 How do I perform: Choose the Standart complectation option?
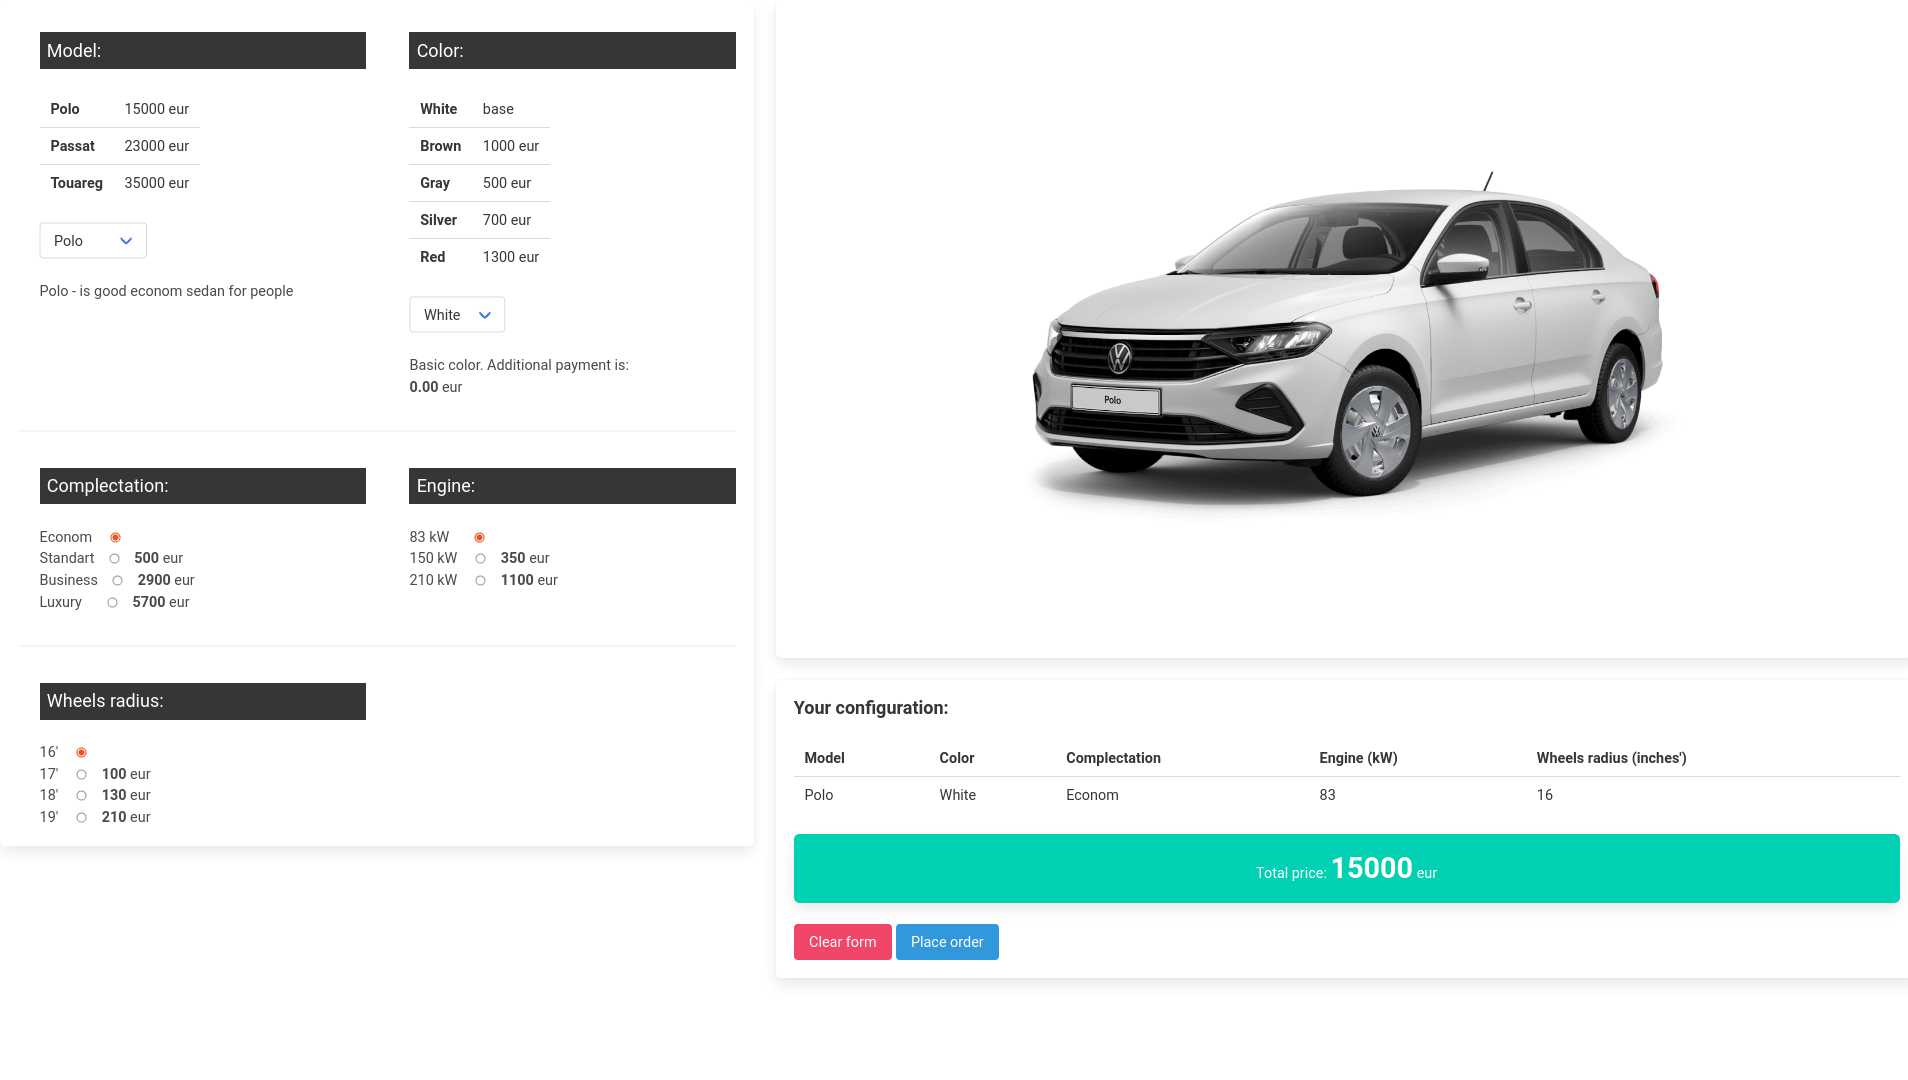(x=114, y=559)
